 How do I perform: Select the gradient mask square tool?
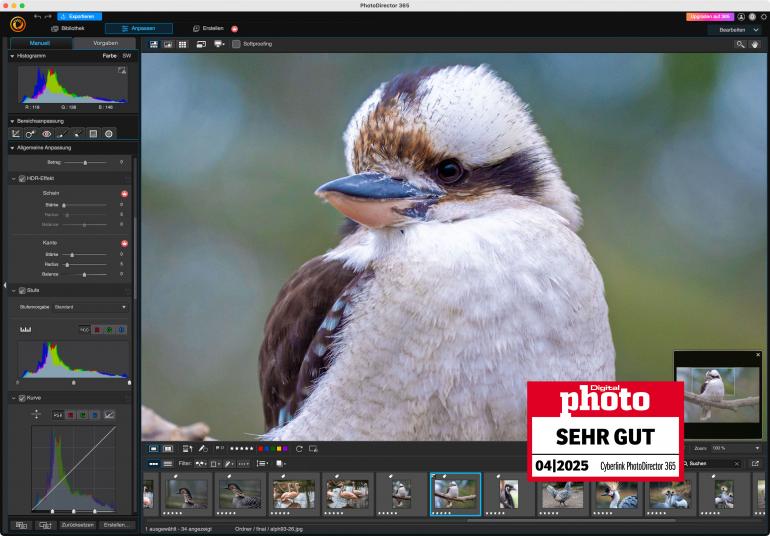coord(93,134)
